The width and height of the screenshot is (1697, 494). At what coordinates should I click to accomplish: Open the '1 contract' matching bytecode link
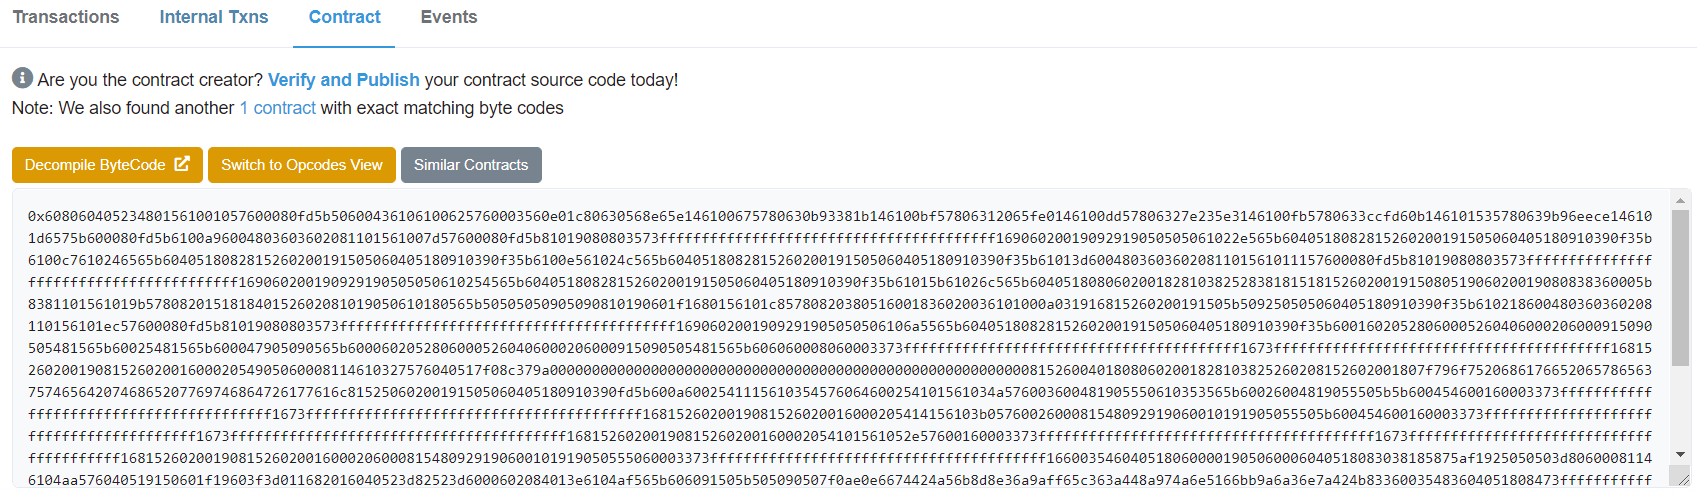point(277,108)
